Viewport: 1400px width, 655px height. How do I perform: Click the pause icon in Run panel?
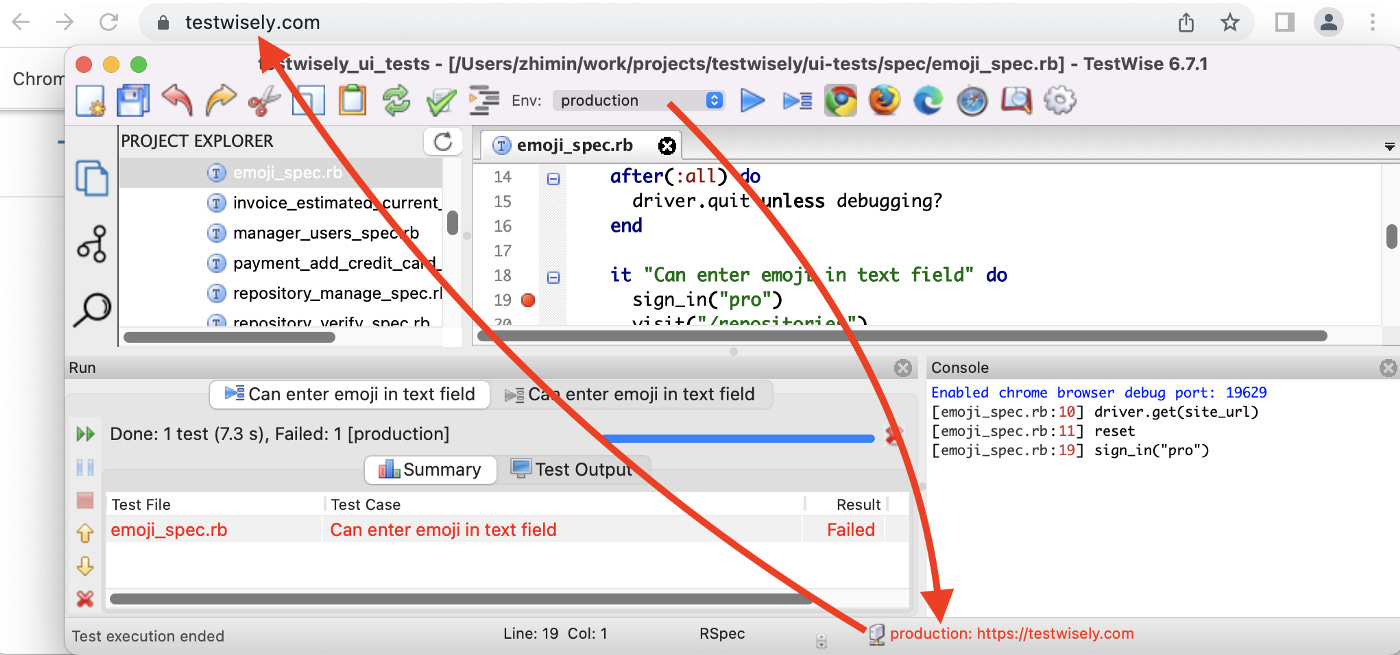(85, 467)
